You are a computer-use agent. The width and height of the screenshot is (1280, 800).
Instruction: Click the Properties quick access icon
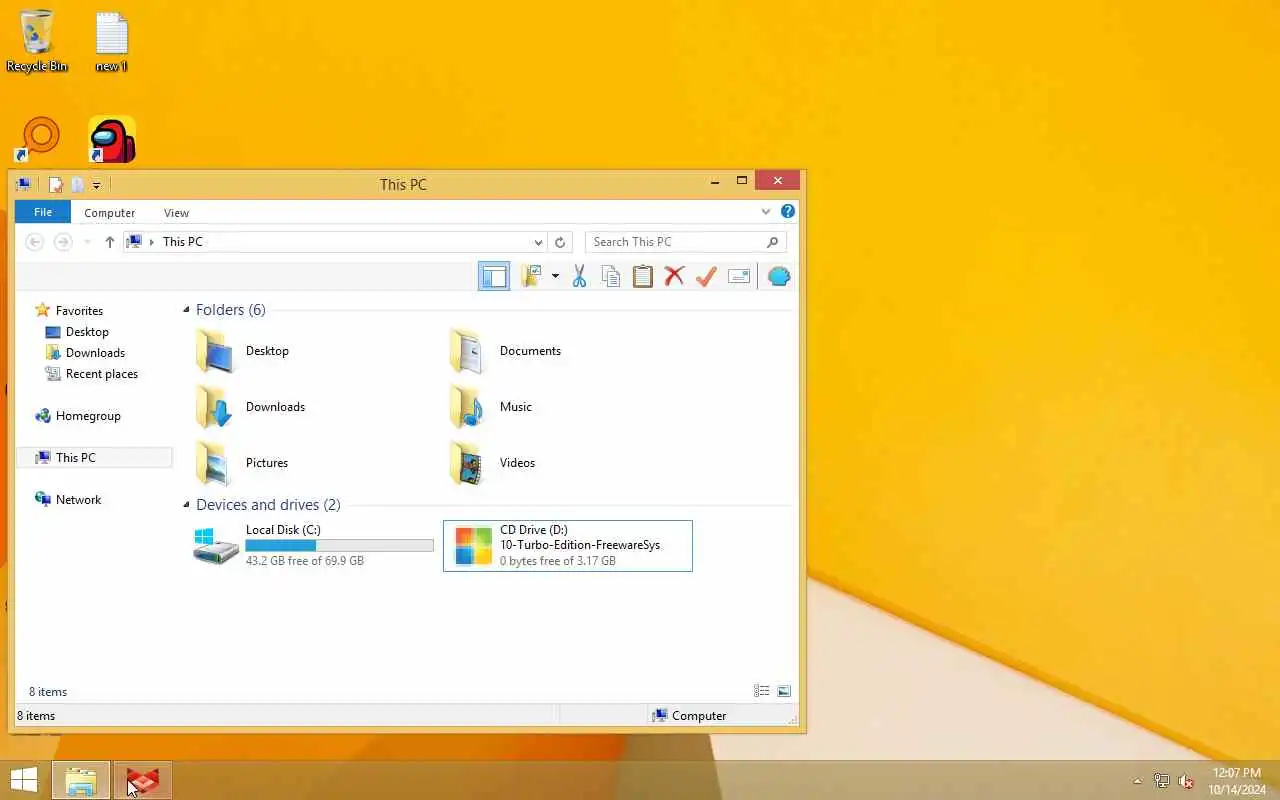(x=56, y=184)
